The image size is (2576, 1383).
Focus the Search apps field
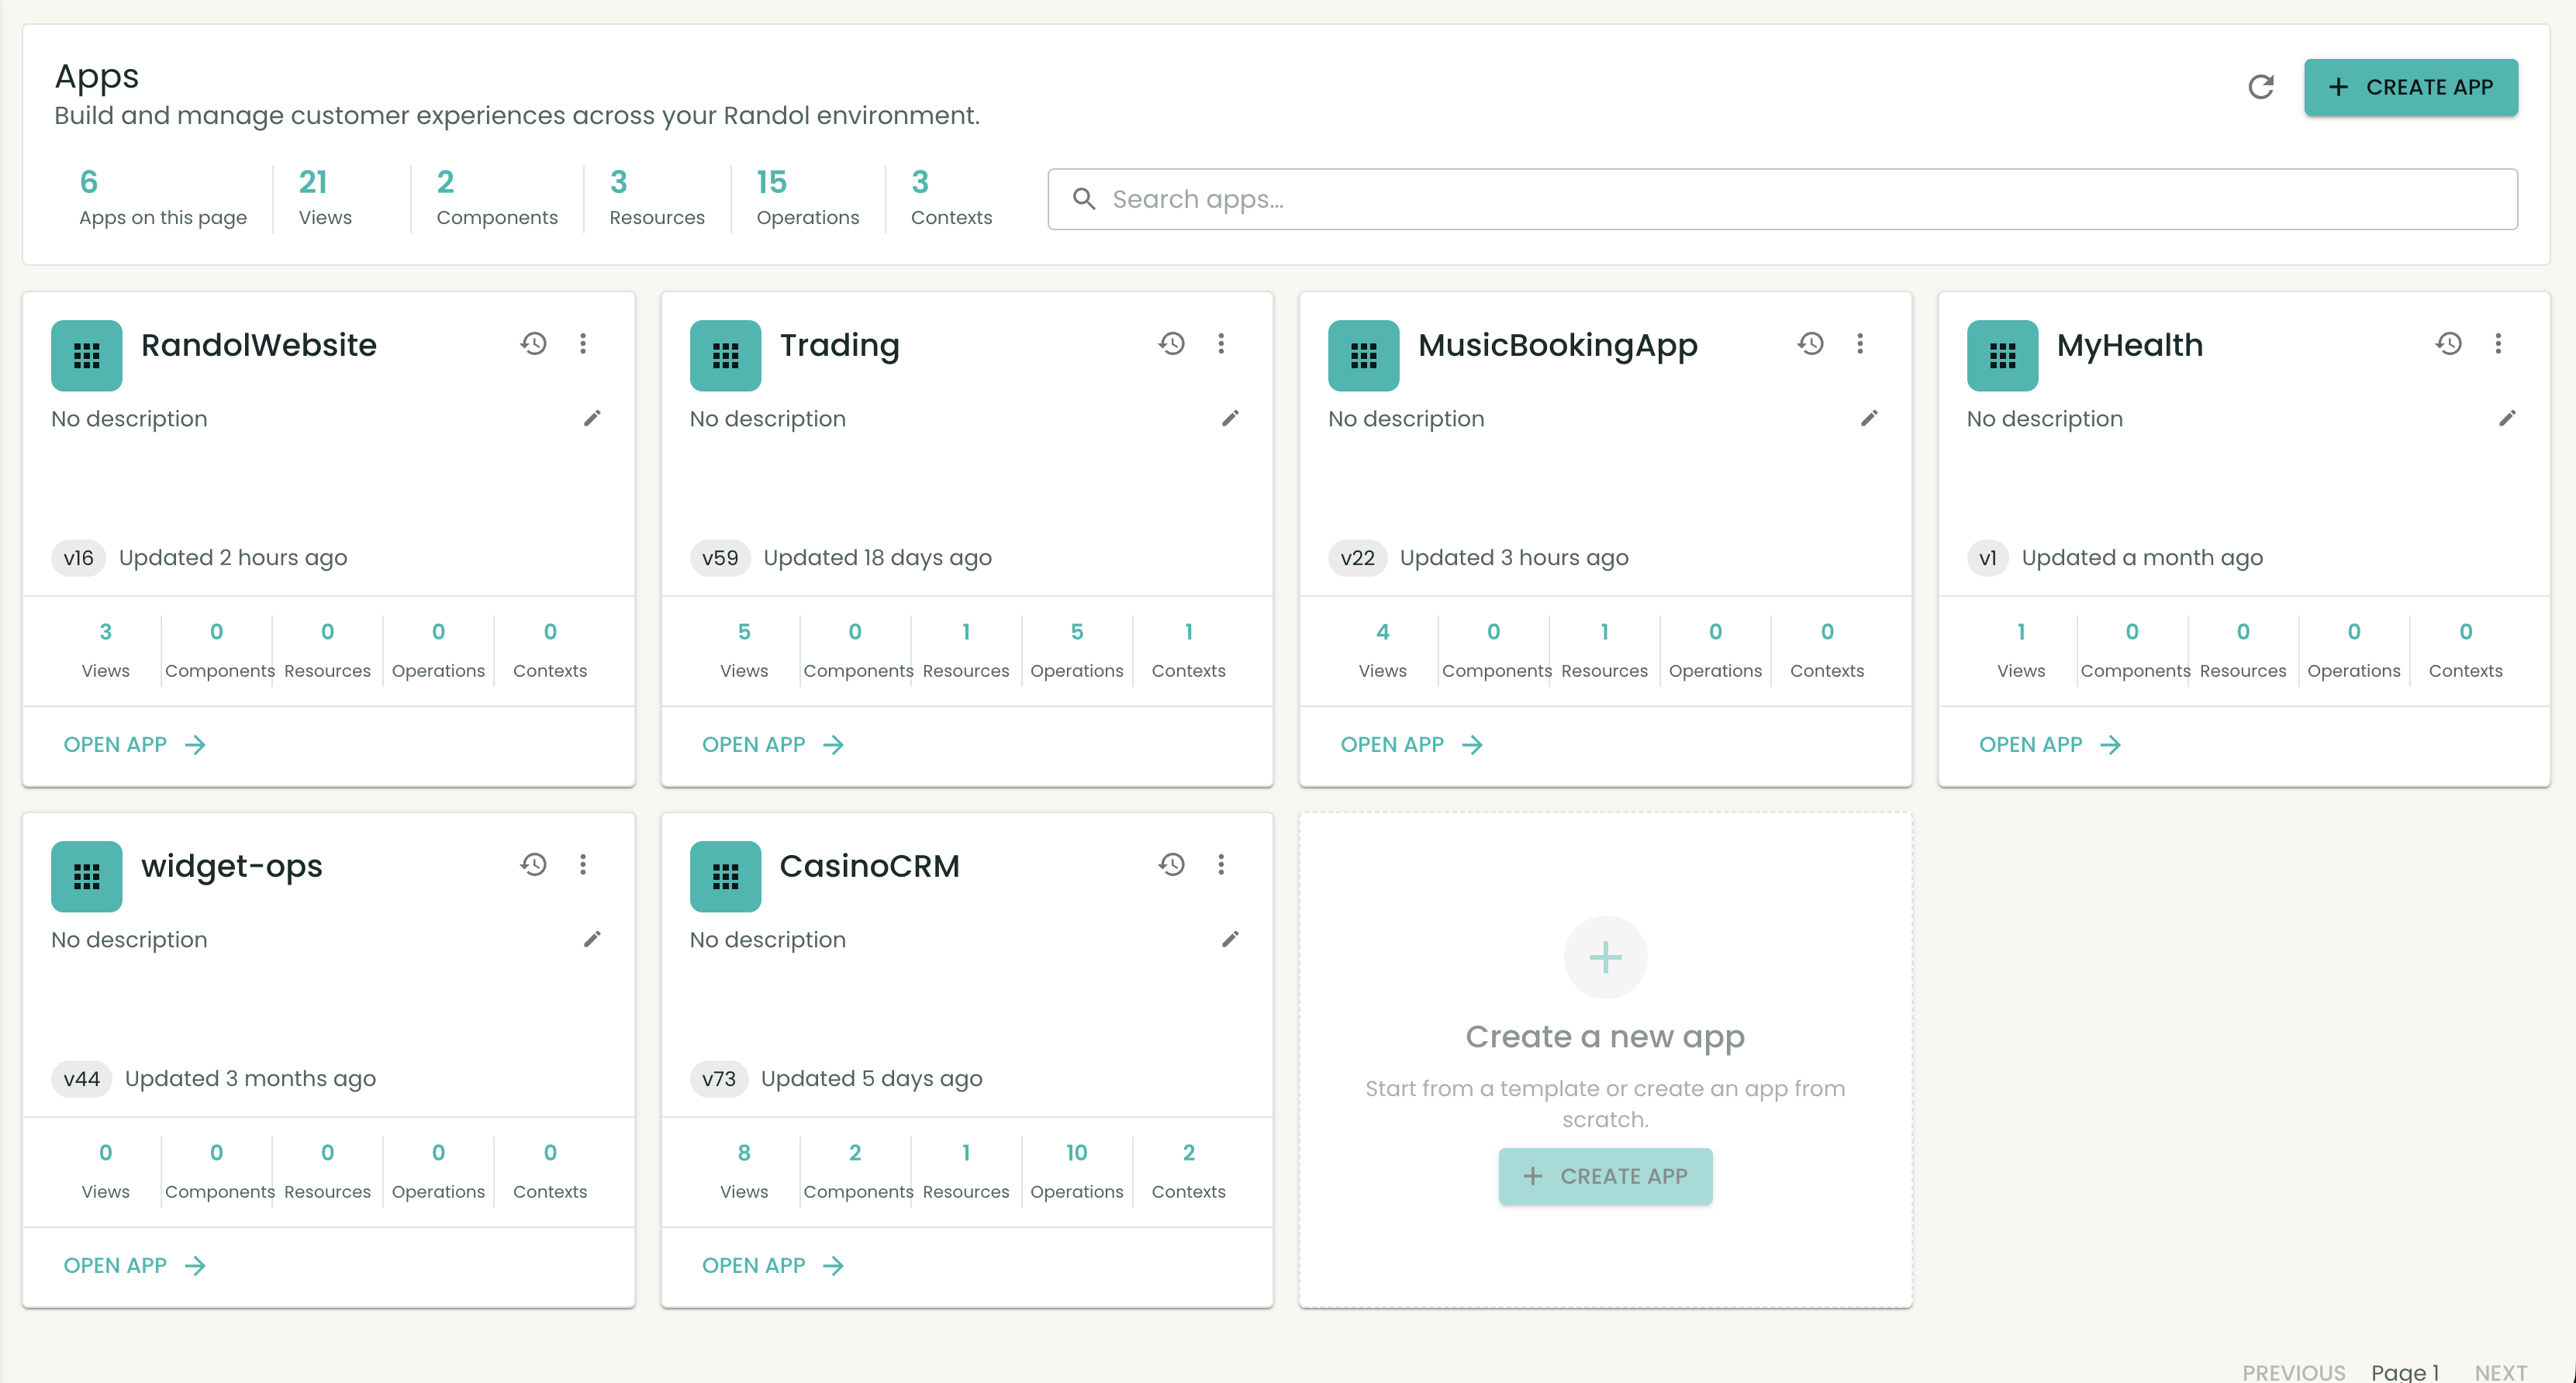coord(1782,199)
